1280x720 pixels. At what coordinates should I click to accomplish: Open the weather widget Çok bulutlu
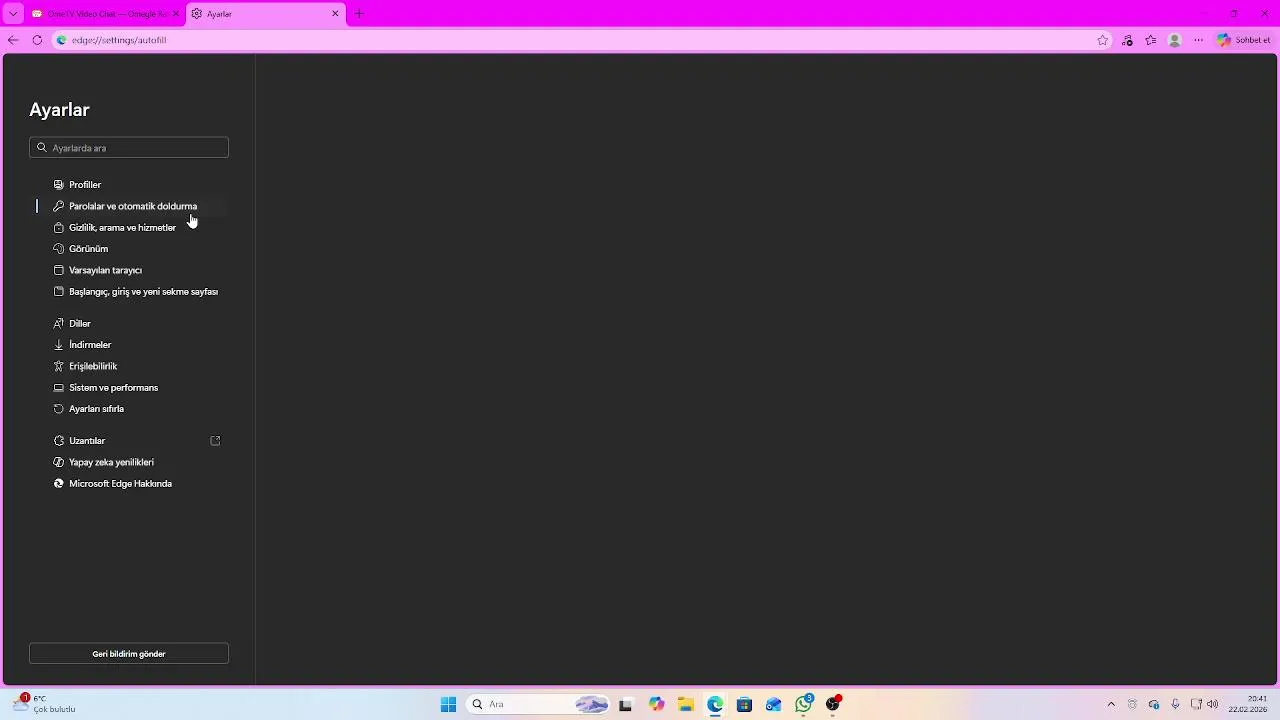(x=44, y=704)
